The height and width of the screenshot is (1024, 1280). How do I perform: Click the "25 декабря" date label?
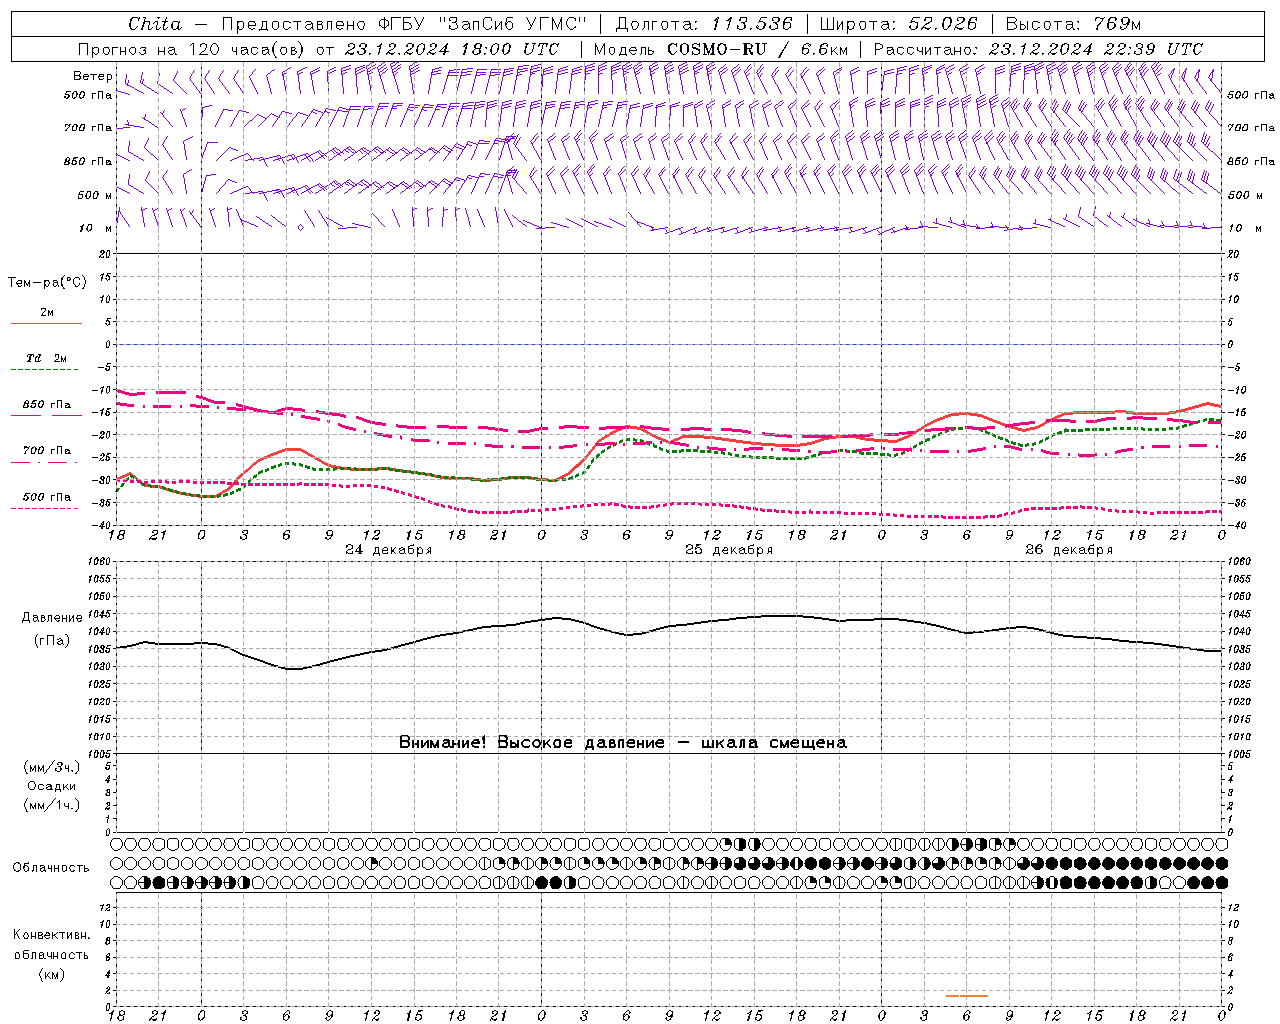pyautogui.click(x=729, y=550)
